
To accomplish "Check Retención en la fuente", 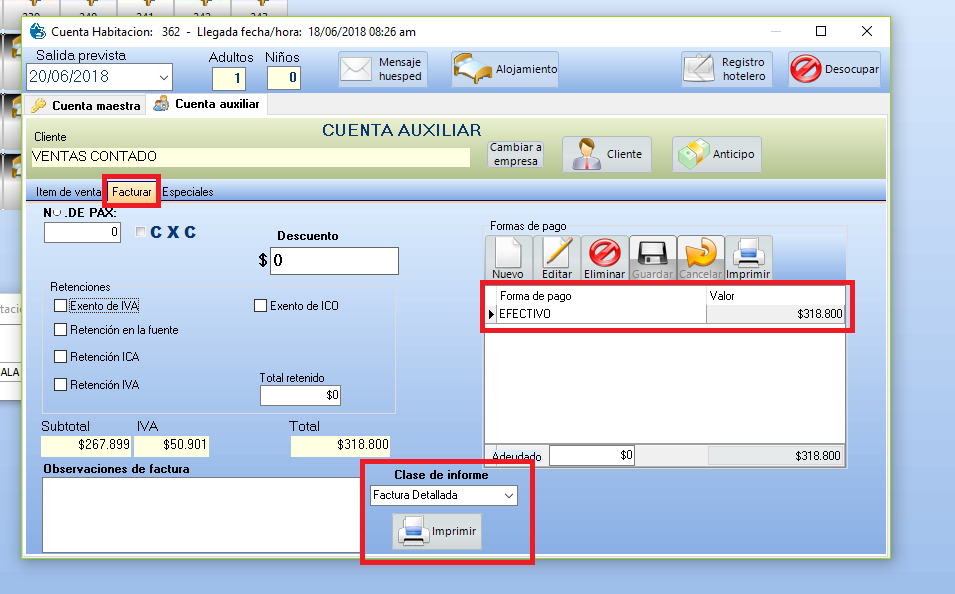I will tap(61, 329).
